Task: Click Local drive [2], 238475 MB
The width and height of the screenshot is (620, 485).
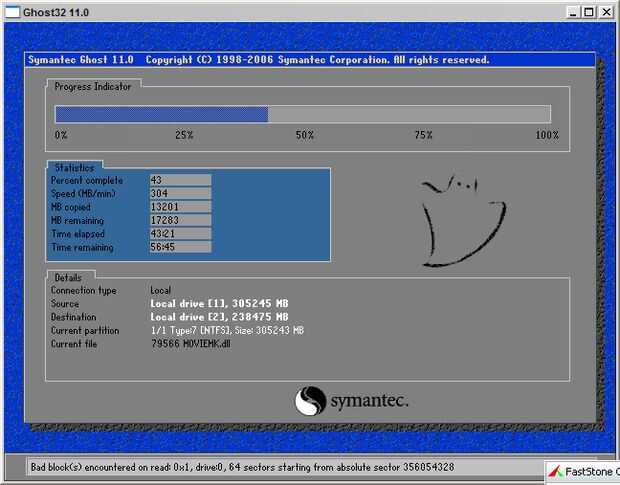Action: [219, 317]
